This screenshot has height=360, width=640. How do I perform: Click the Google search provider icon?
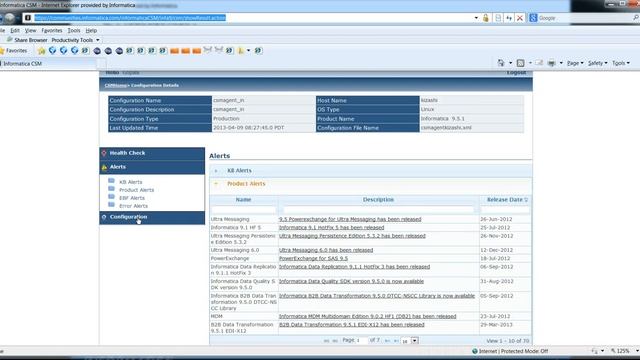coord(533,18)
